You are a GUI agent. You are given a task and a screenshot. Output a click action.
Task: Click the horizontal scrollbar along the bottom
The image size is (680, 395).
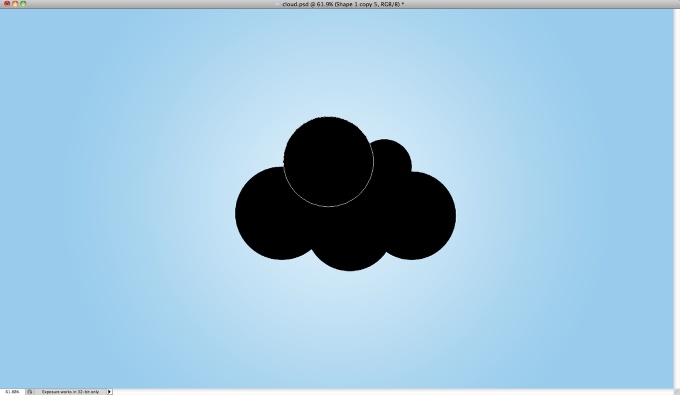[392, 392]
